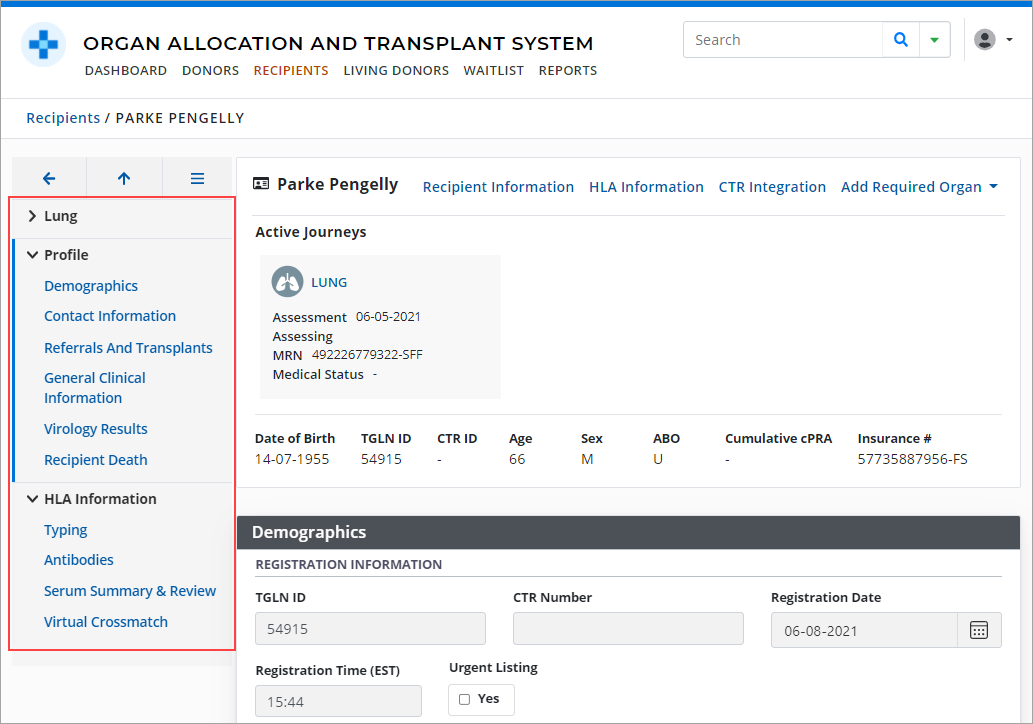Screen dimensions: 1033x724
Task: Click the up arrow icon in the sidebar toolbar
Action: (123, 177)
